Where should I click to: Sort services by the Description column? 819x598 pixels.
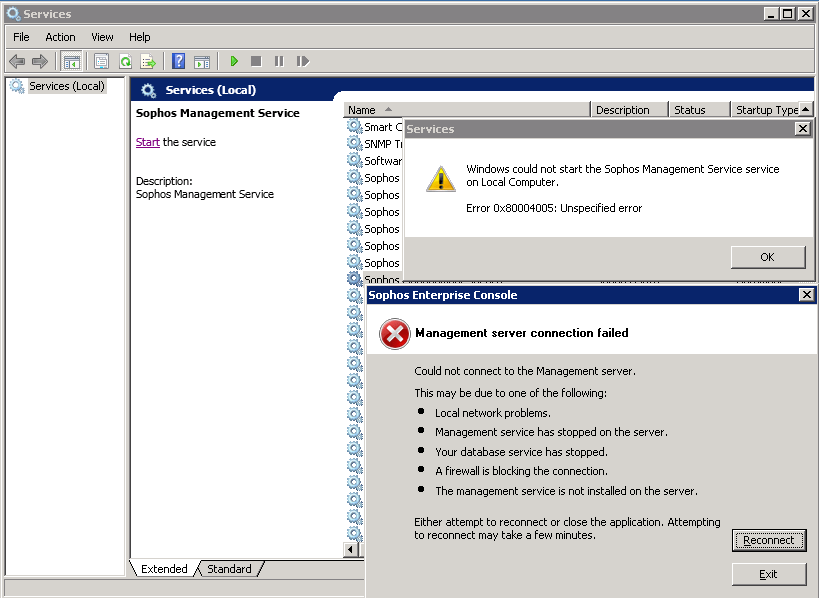[x=629, y=110]
